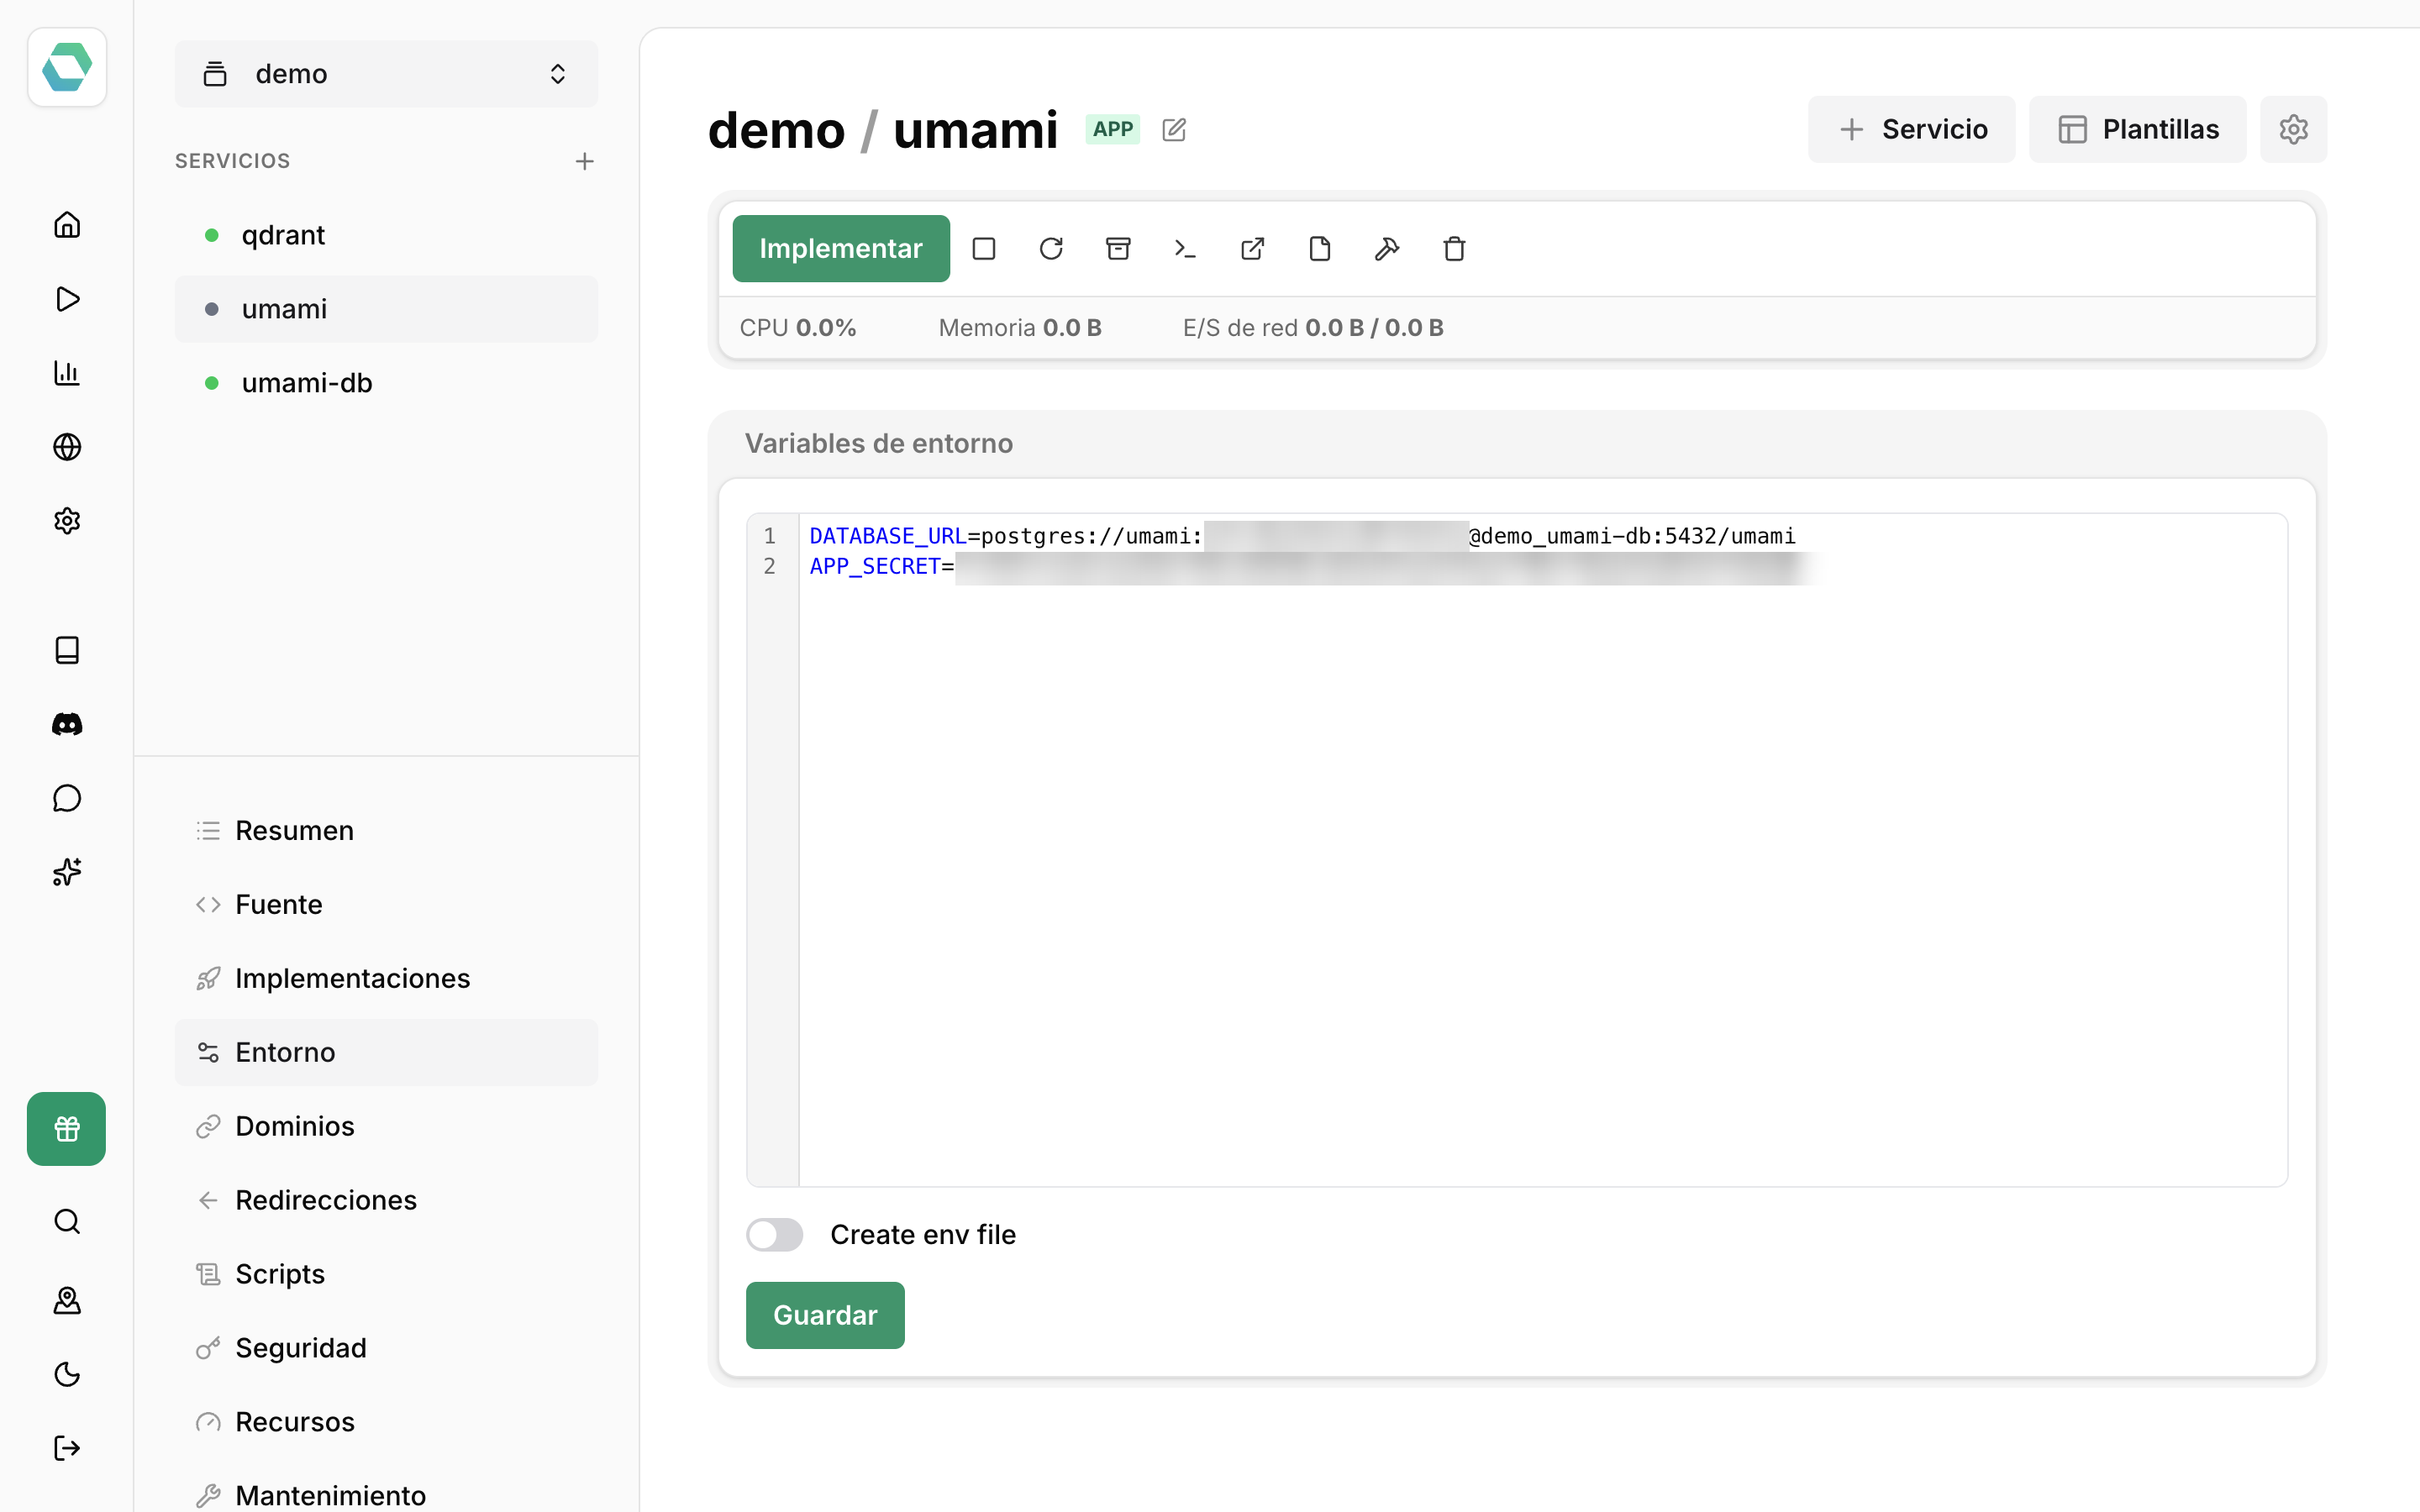This screenshot has height=1512, width=2420.
Task: Open the chat bubble feedback icon
Action: click(67, 798)
